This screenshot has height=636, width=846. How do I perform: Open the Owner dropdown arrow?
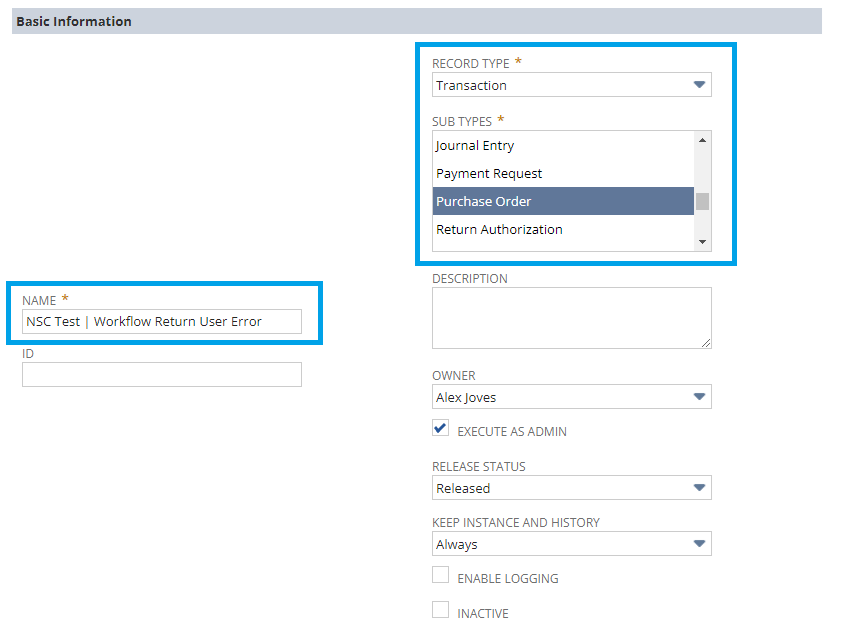pos(699,396)
